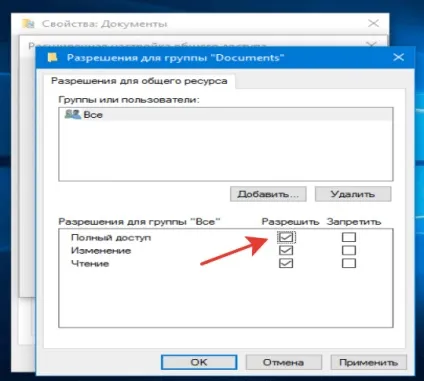The image size is (424, 381).
Task: Tick Deny checkbox for Изменение
Action: point(349,250)
